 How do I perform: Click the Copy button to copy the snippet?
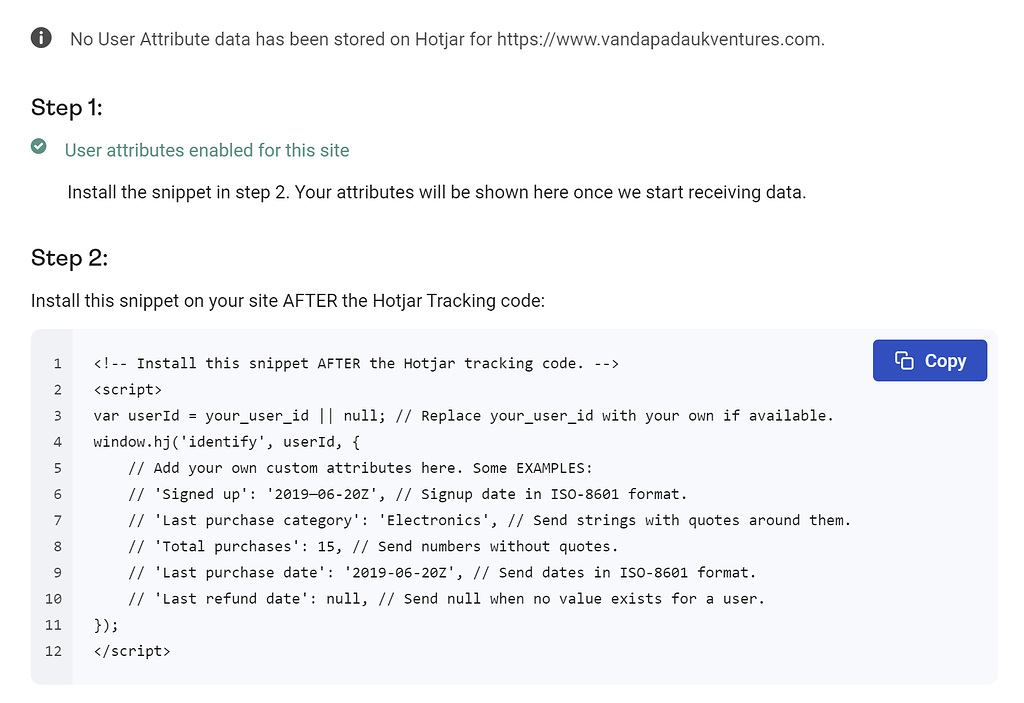pyautogui.click(x=930, y=360)
